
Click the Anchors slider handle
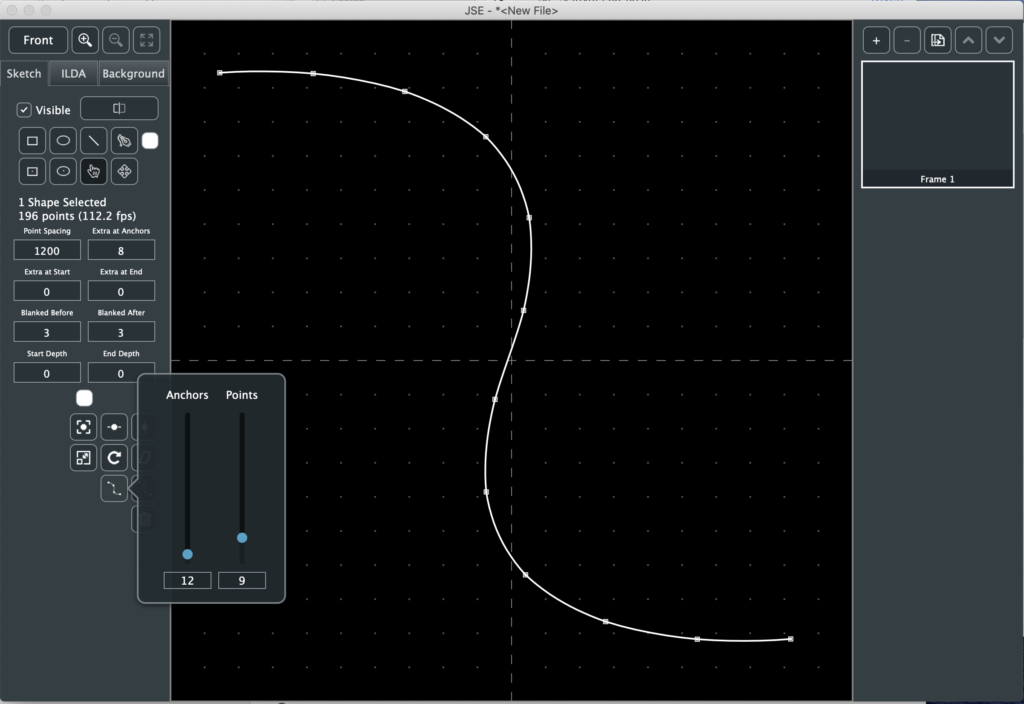point(187,554)
